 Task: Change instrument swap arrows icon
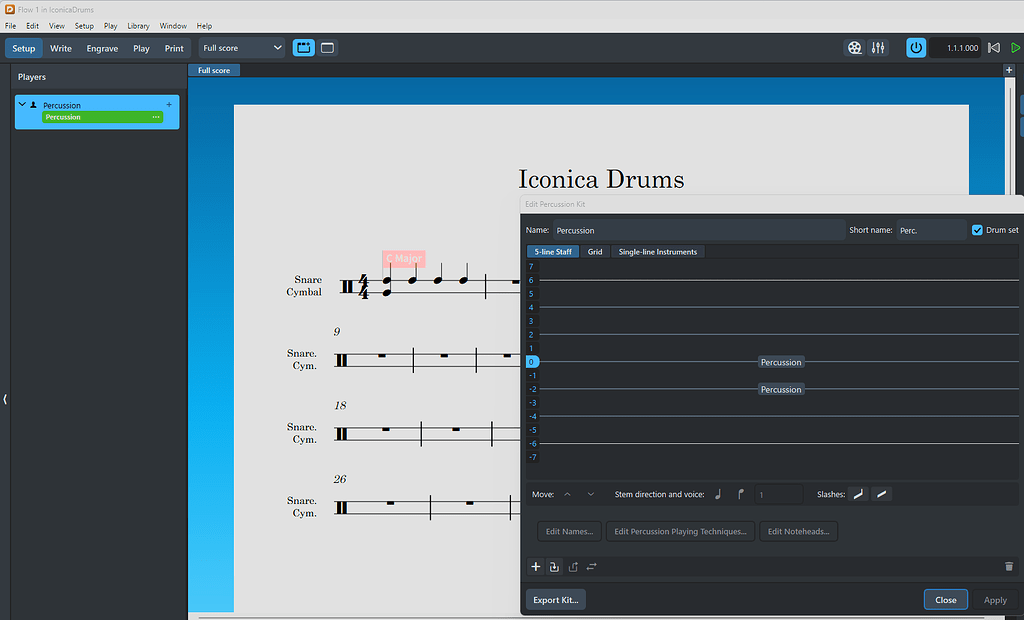(591, 566)
